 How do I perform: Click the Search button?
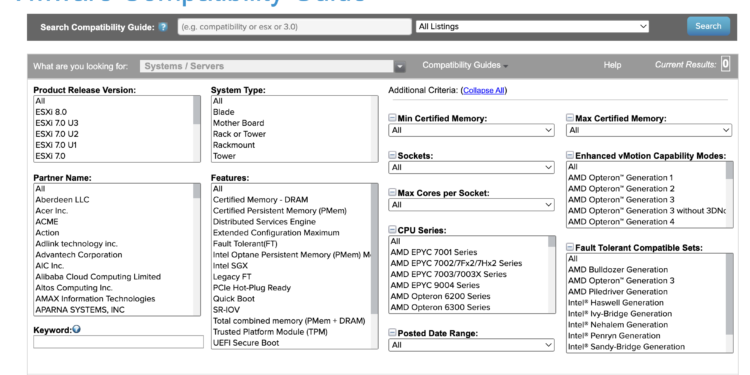click(708, 26)
